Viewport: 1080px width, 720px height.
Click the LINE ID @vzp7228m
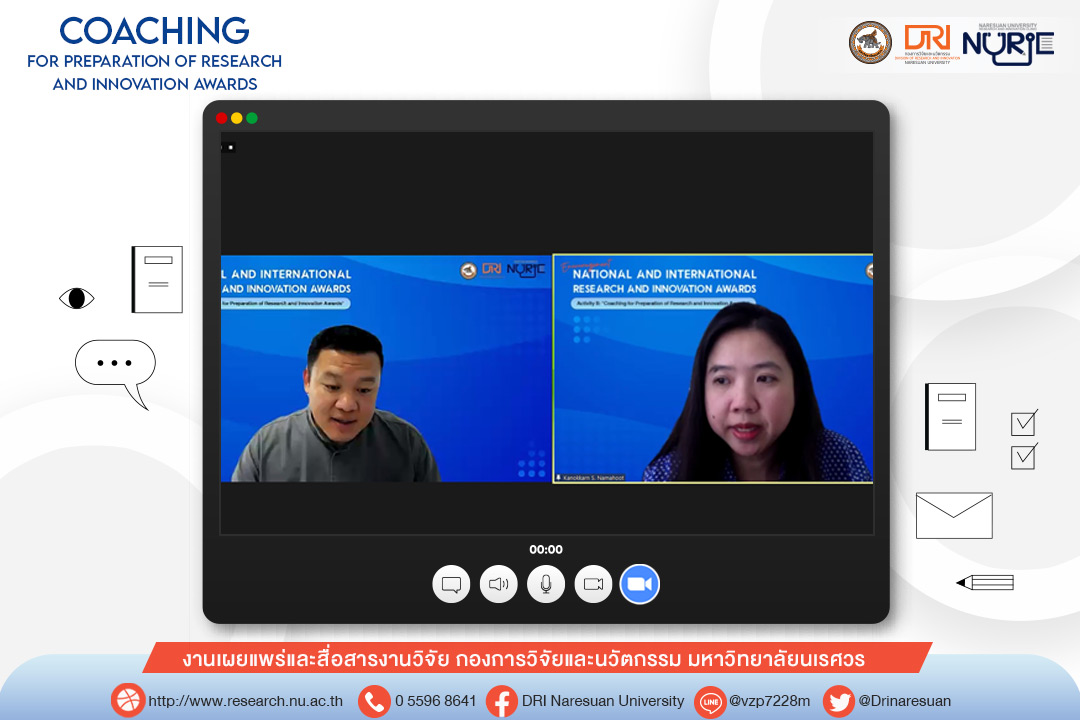coord(769,701)
